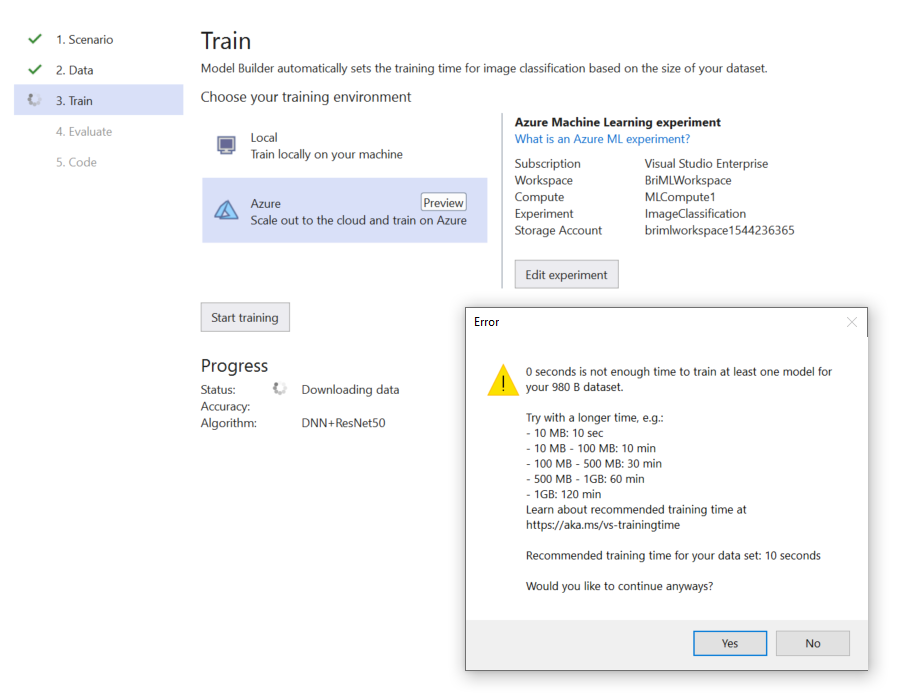Choose Local training environment option
Image resolution: width=902 pixels, height=697 pixels.
pos(344,145)
